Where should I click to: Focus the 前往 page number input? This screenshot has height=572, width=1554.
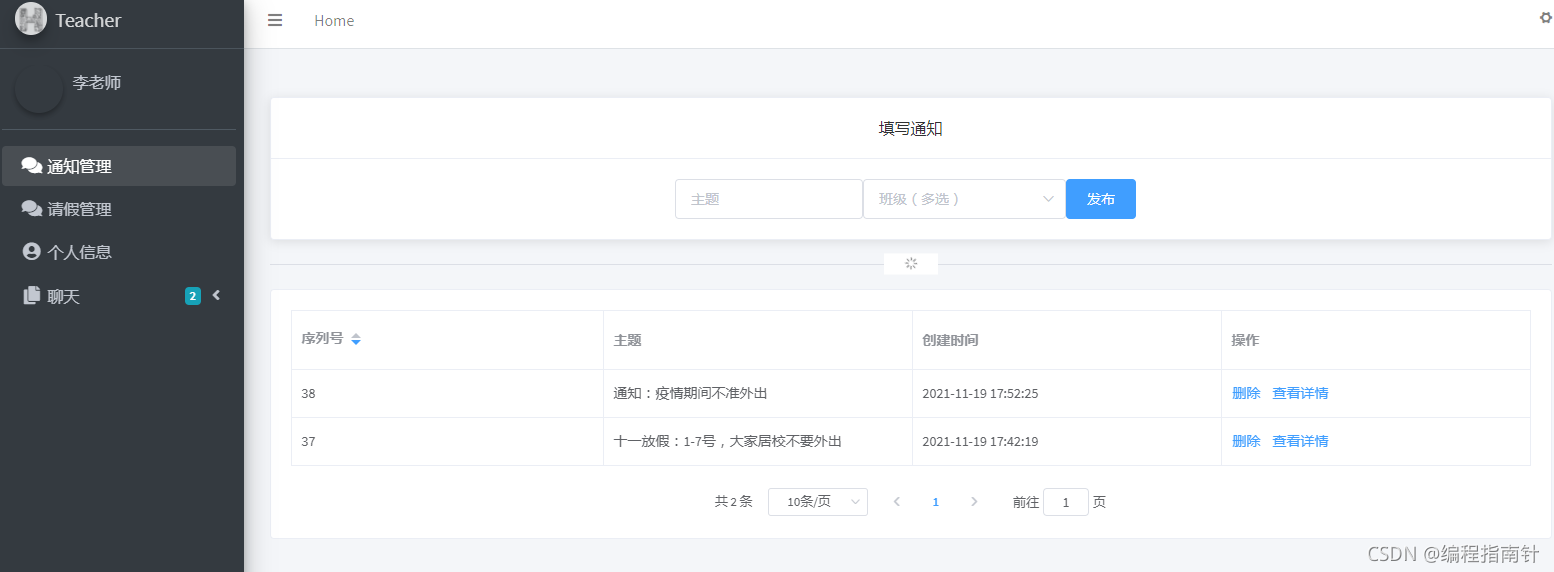(x=1066, y=502)
